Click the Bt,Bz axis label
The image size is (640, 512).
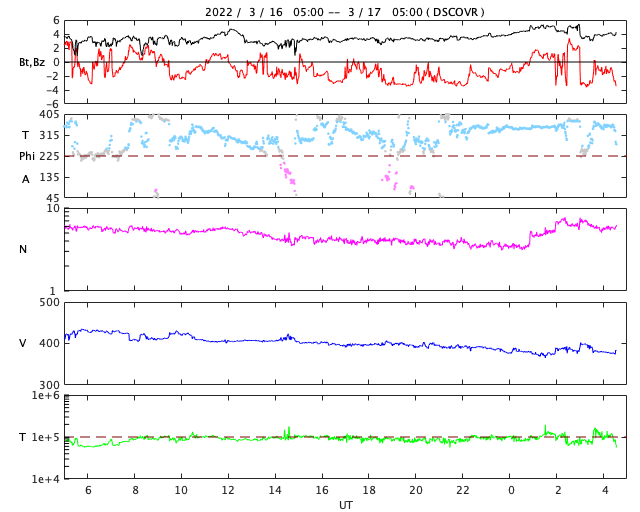pos(32,62)
